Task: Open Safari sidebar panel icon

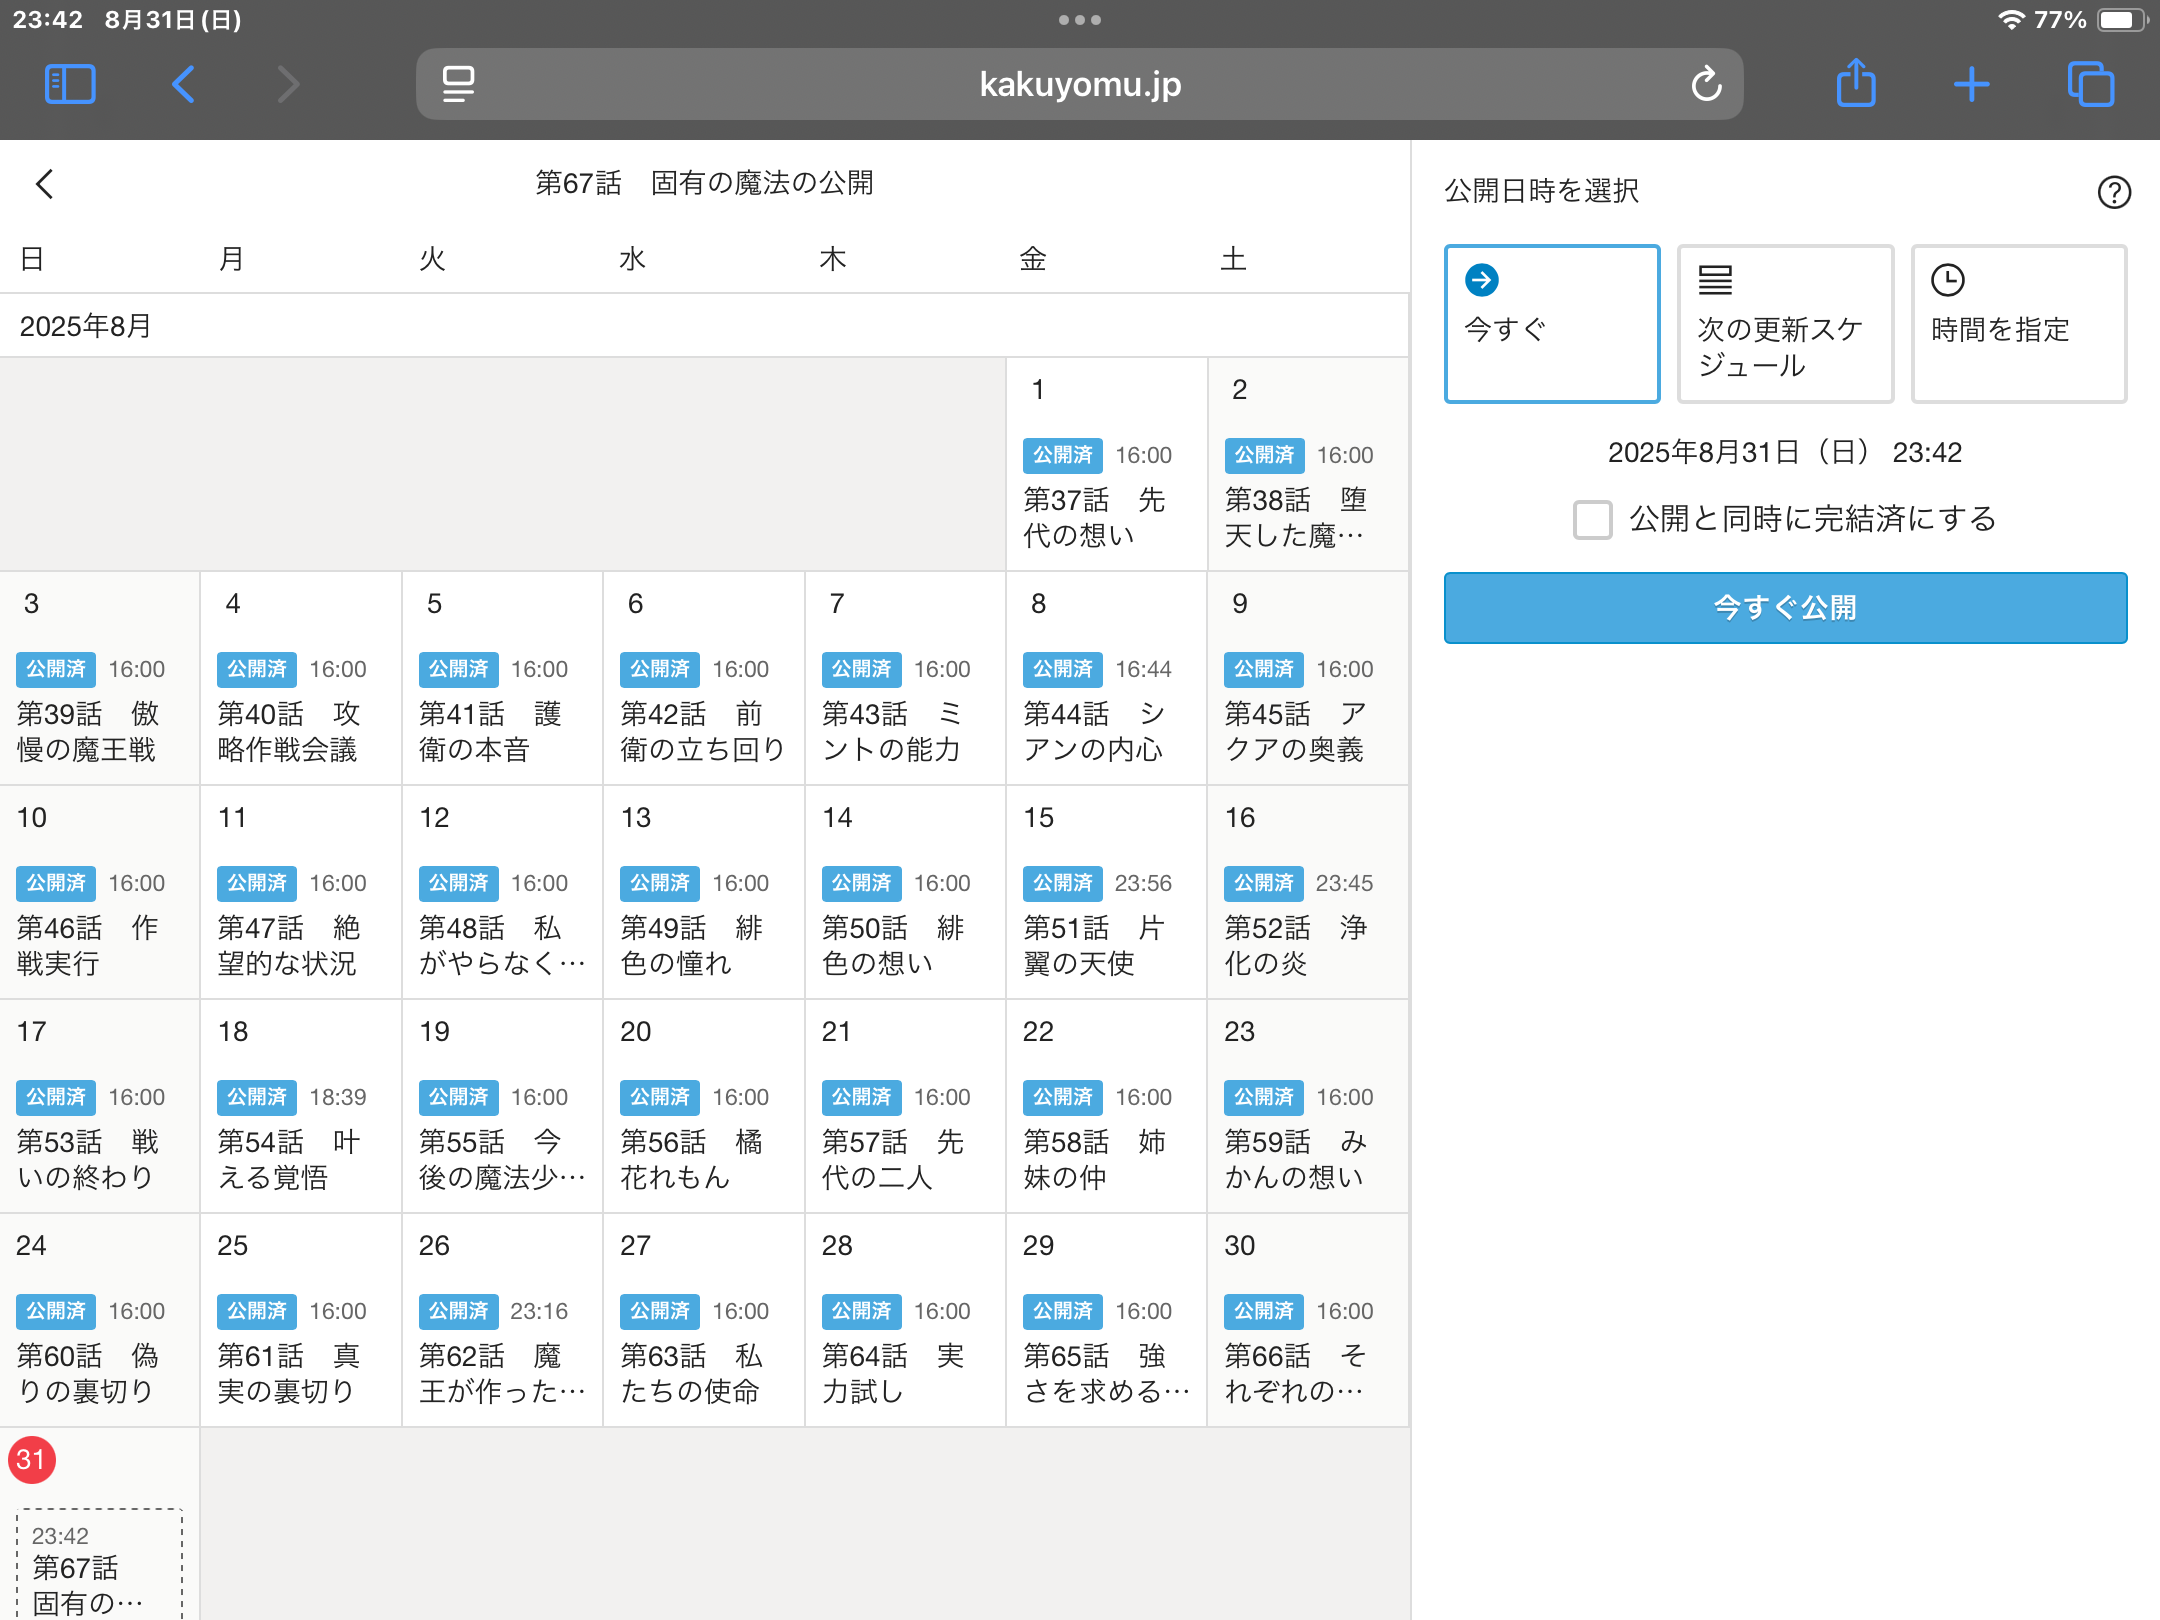Action: 70,84
